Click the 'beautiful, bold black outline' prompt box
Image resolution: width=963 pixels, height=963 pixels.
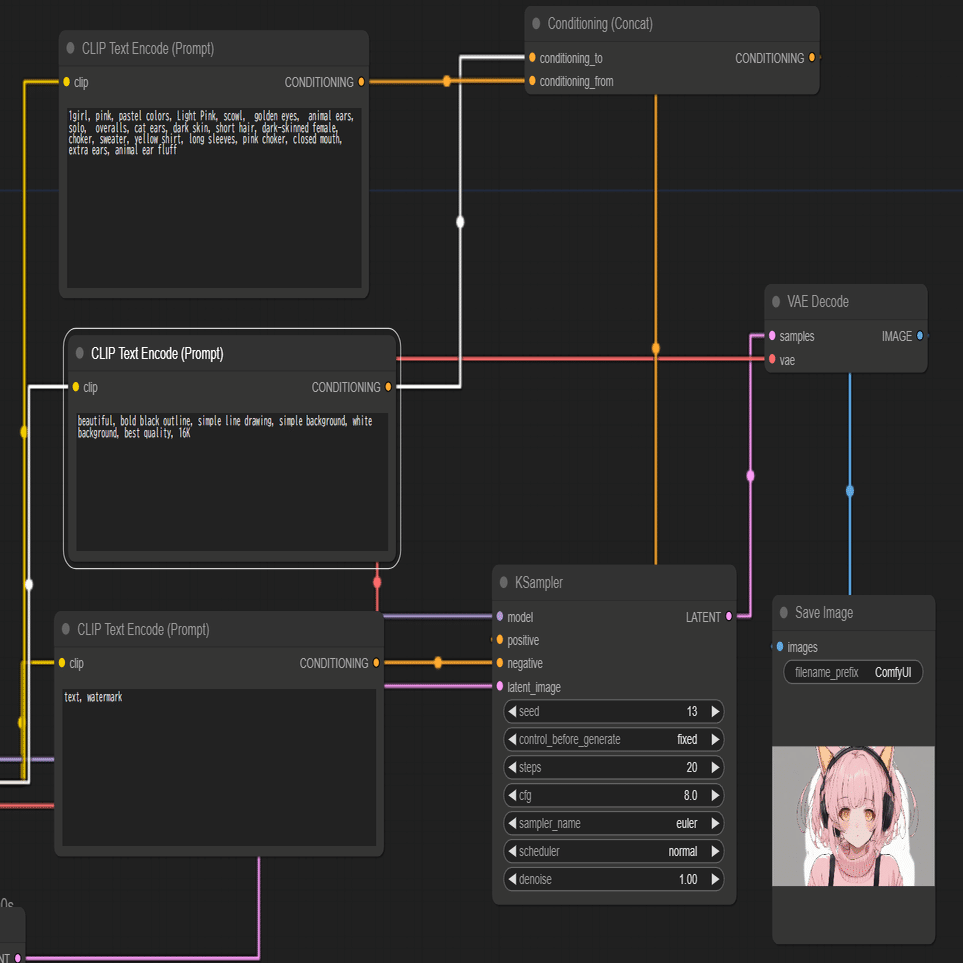[232, 482]
